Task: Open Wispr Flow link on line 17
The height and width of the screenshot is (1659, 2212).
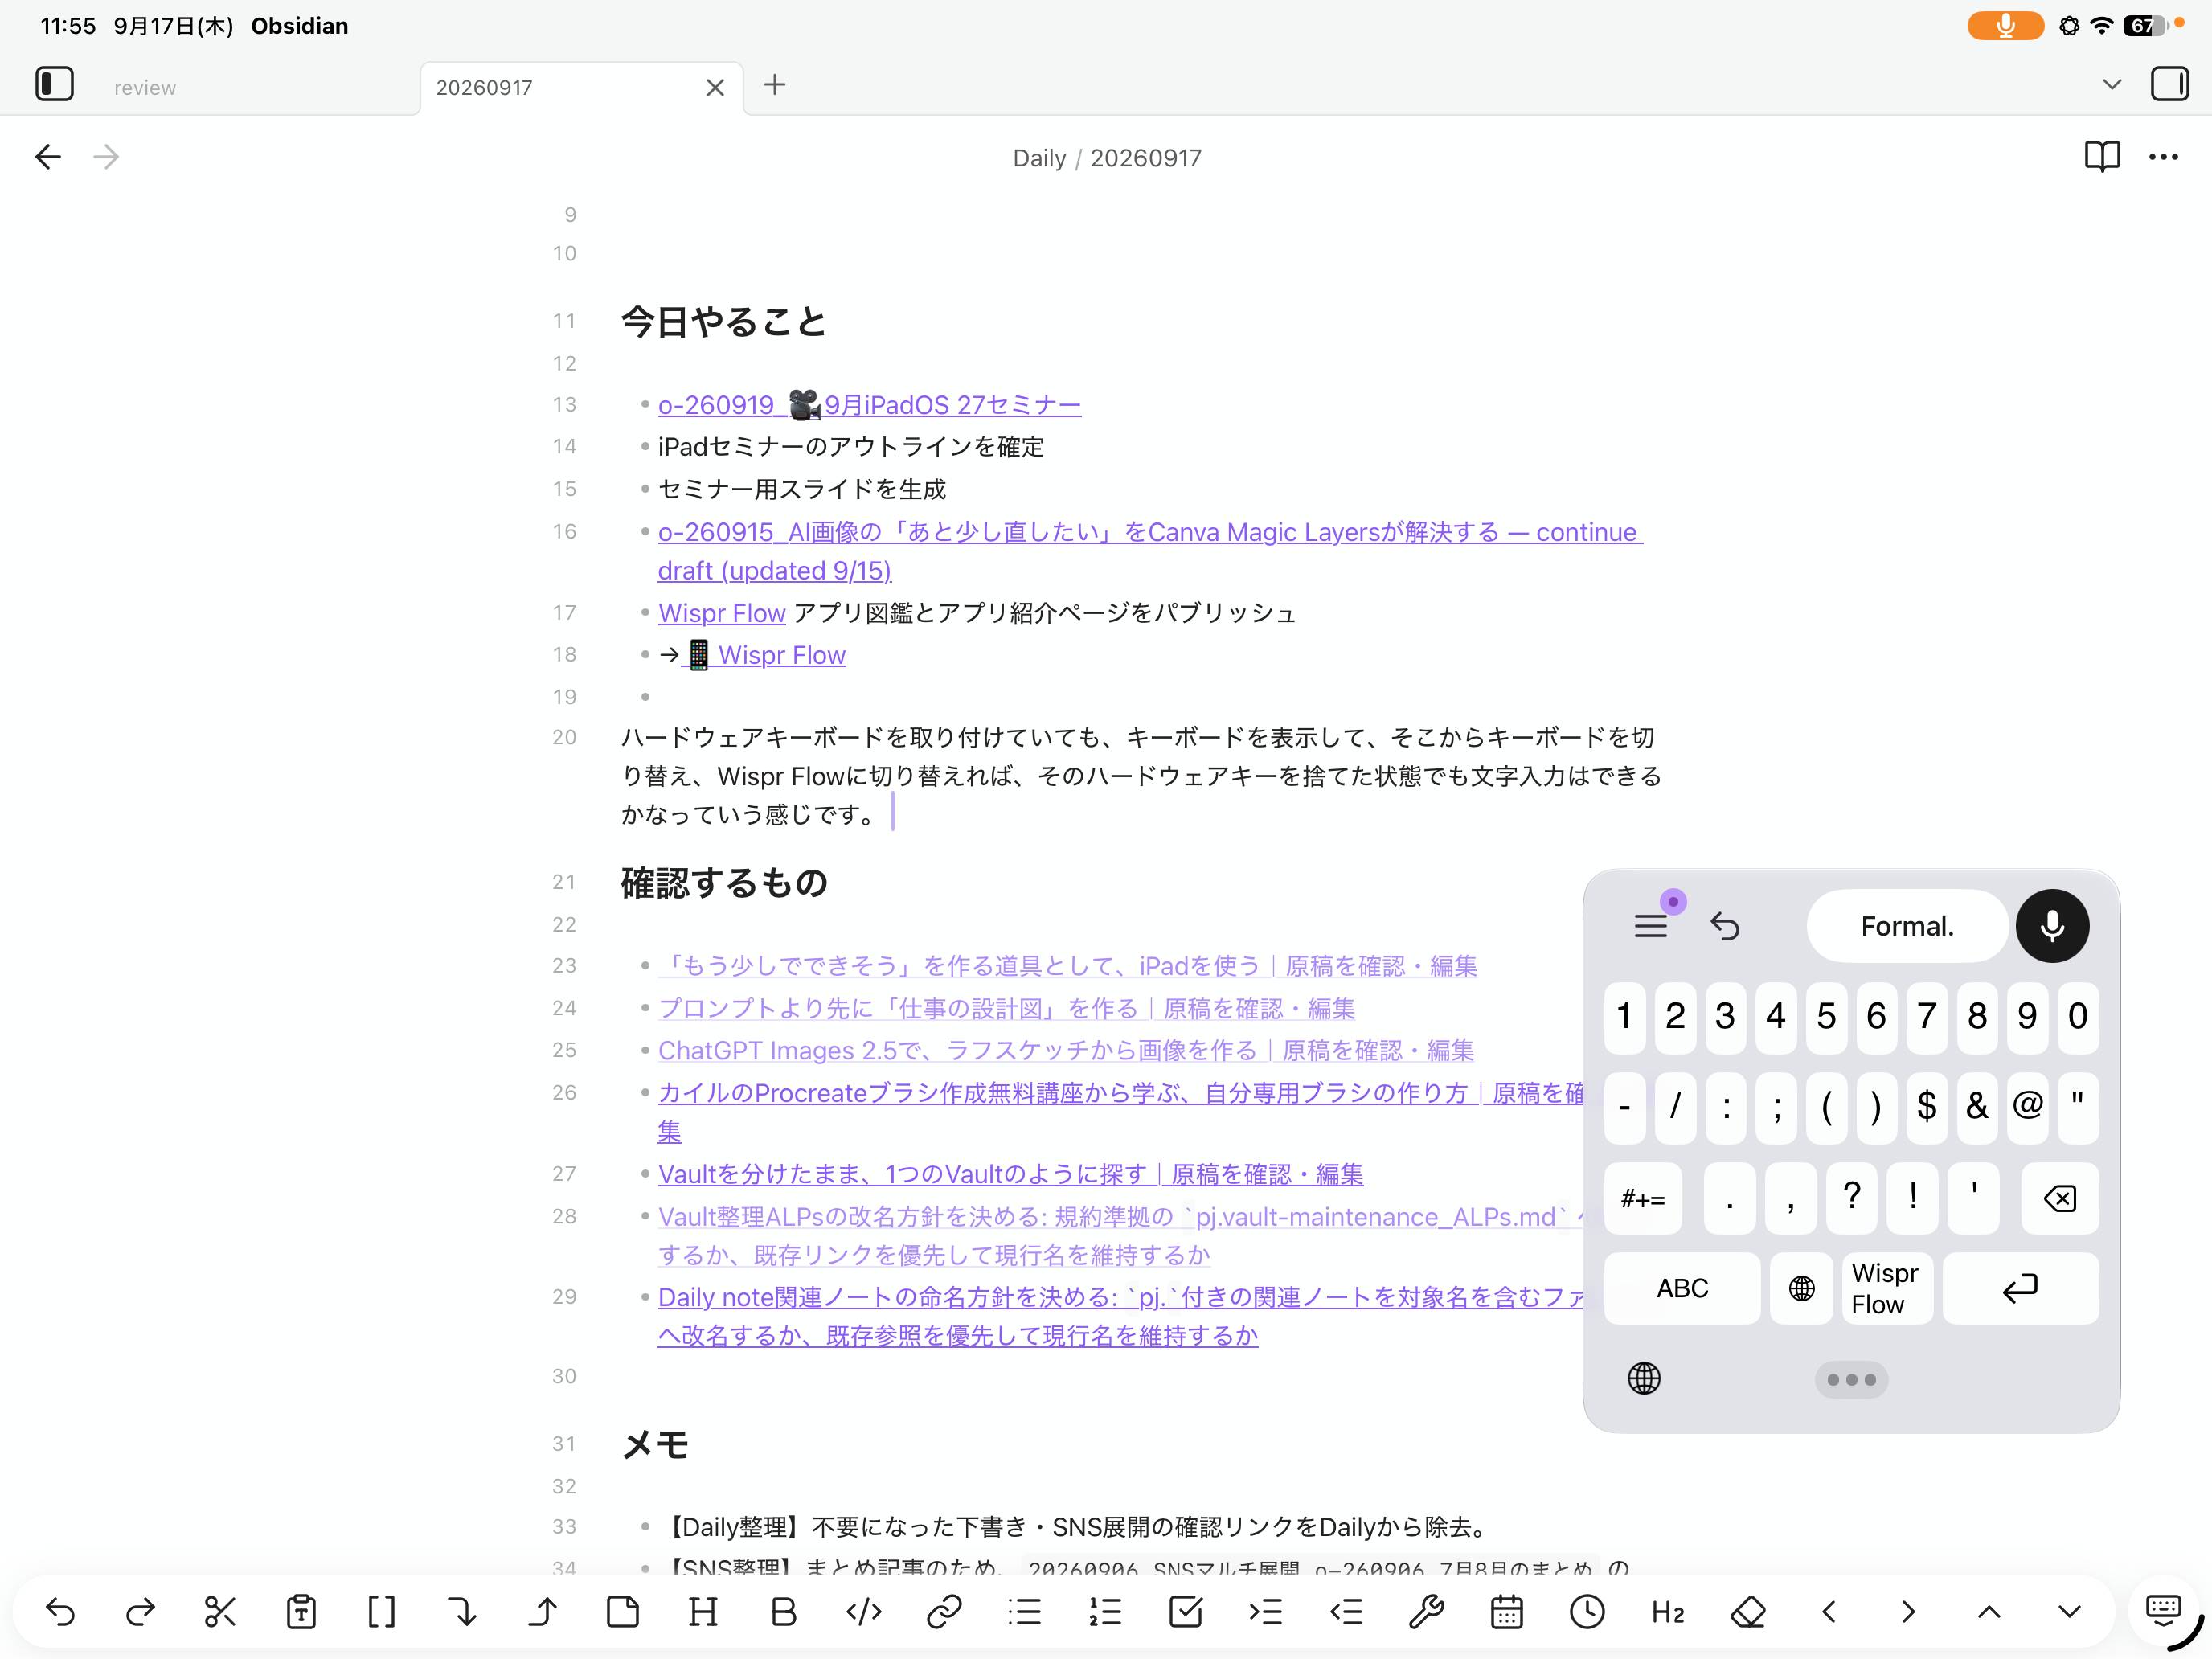Action: pos(721,613)
